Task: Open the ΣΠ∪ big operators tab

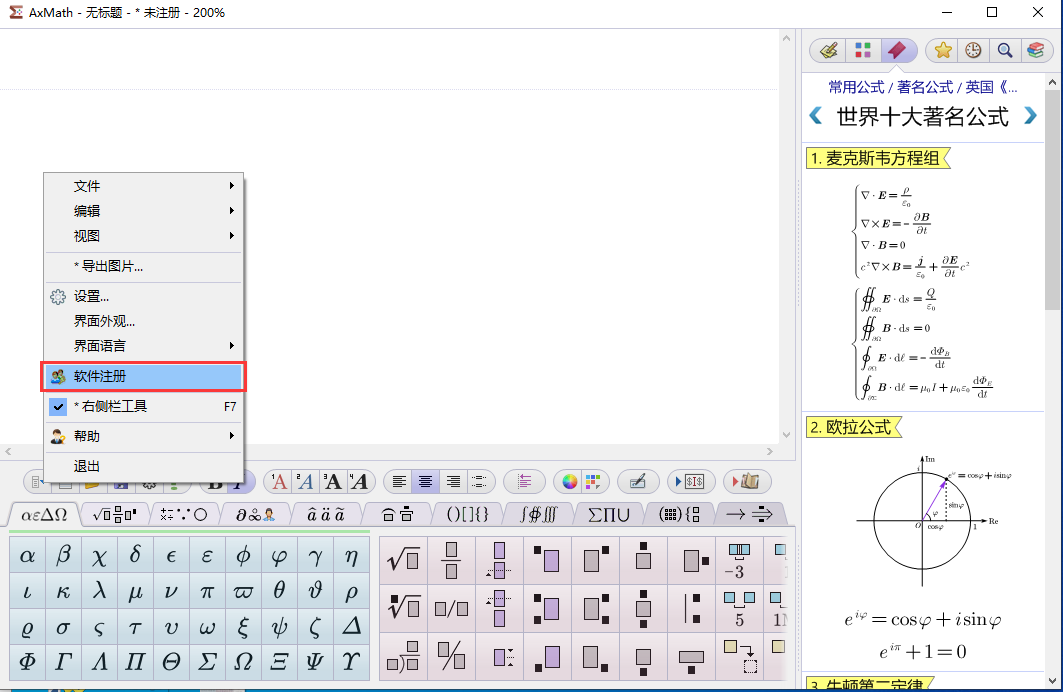Action: (x=609, y=515)
